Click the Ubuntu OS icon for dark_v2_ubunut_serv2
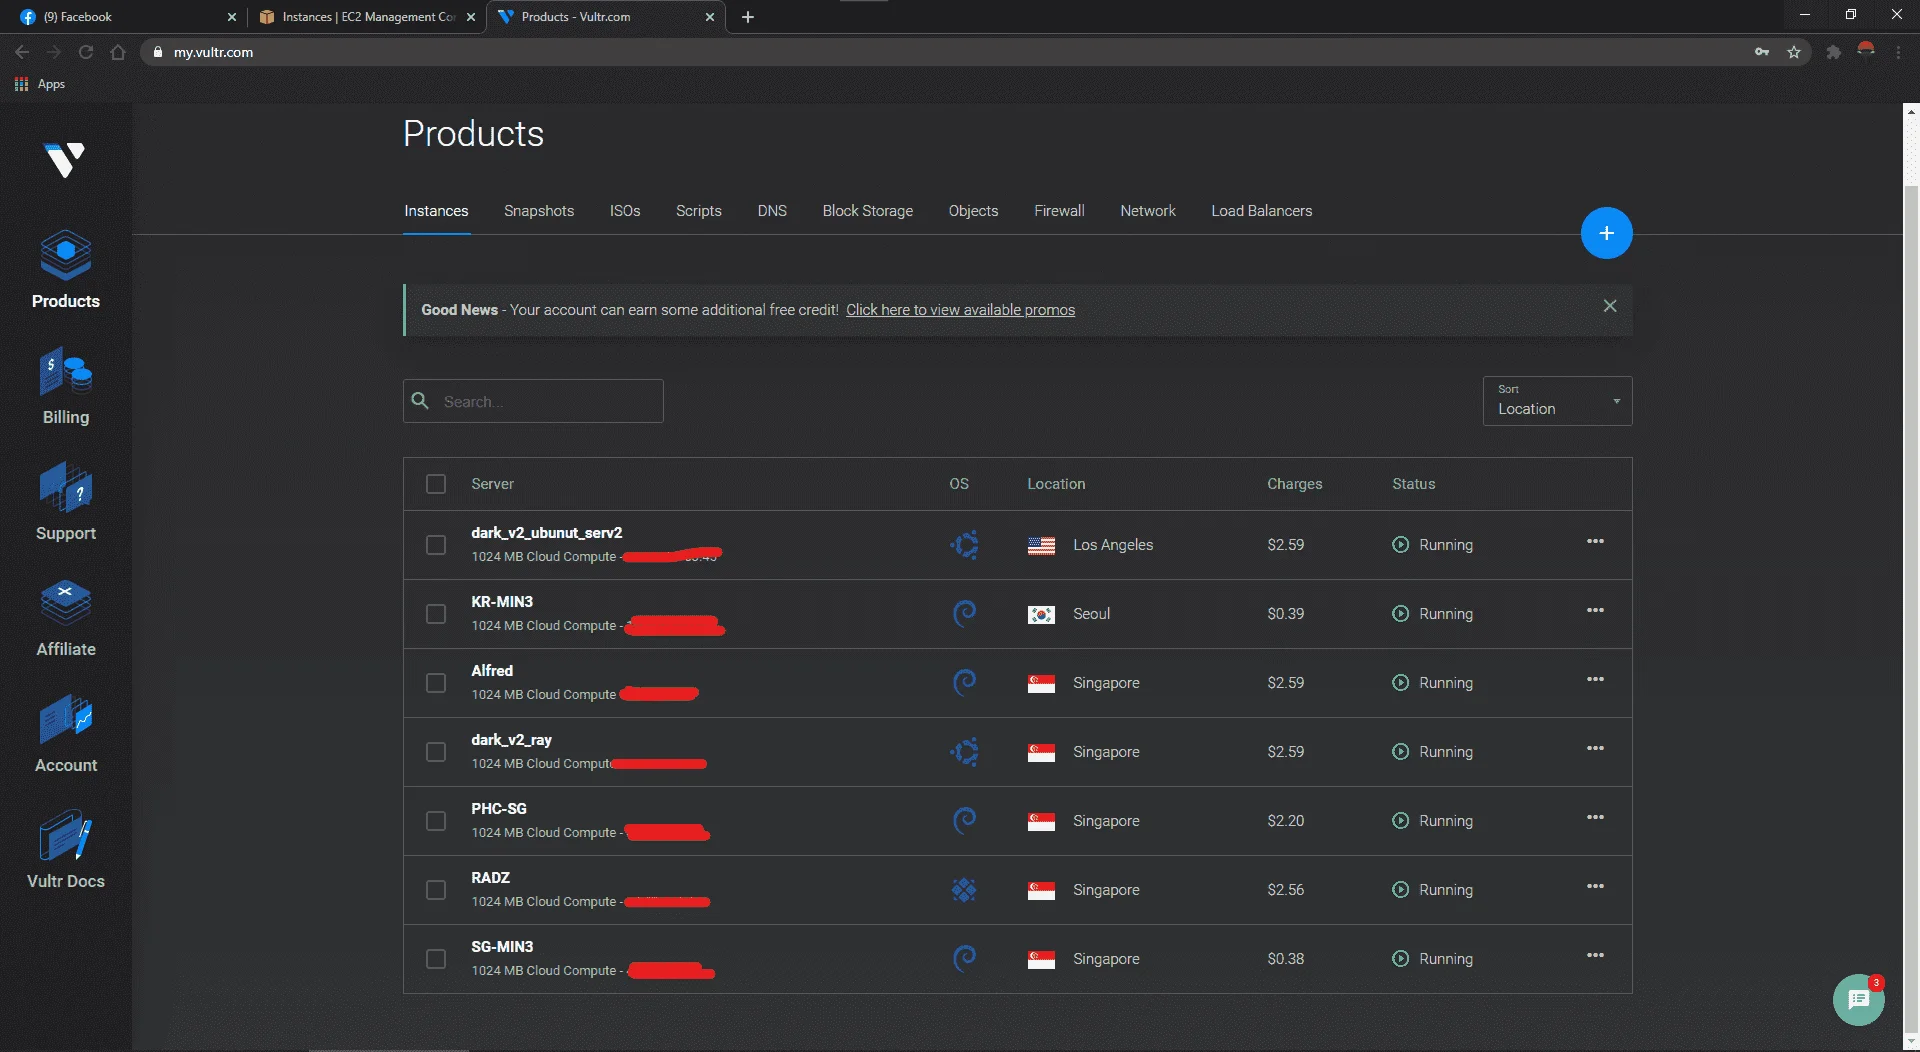 point(964,545)
